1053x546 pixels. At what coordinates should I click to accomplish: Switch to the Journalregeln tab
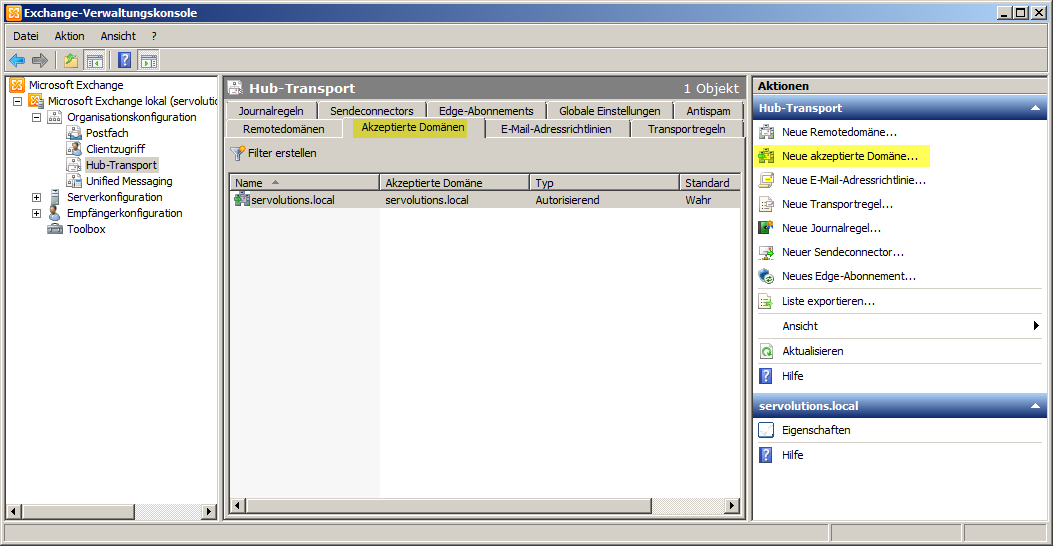[271, 111]
